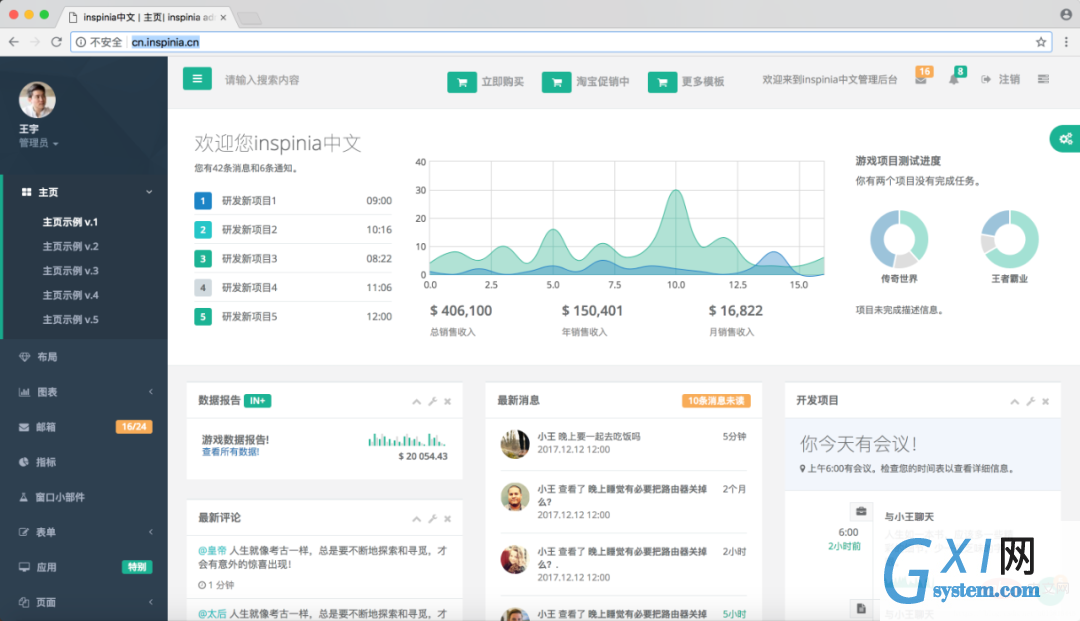Viewport: 1080px width, 621px height.
Task: Click the 王者霸业 donut chart
Action: [x=1009, y=239]
